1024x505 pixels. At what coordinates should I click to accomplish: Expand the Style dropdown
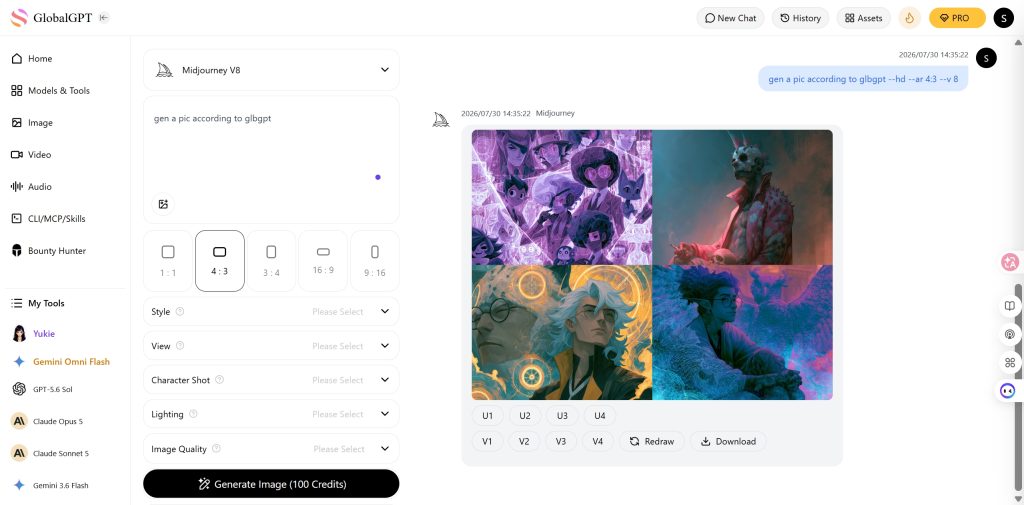(271, 312)
